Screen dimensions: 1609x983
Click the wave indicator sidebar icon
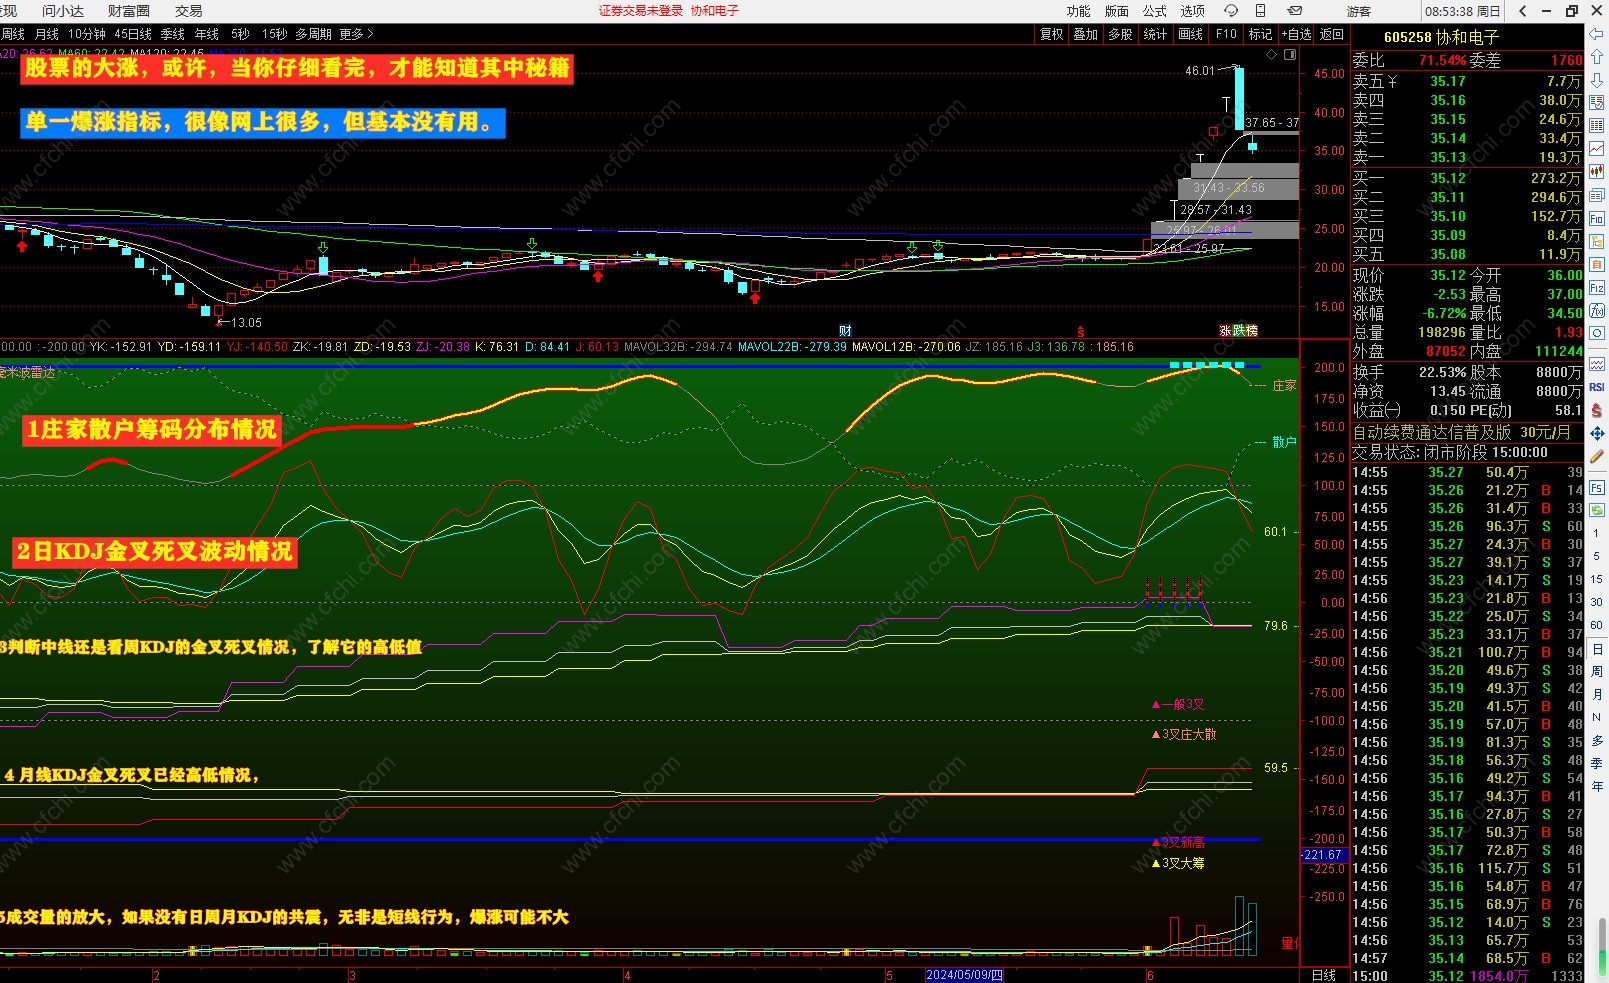click(1597, 364)
